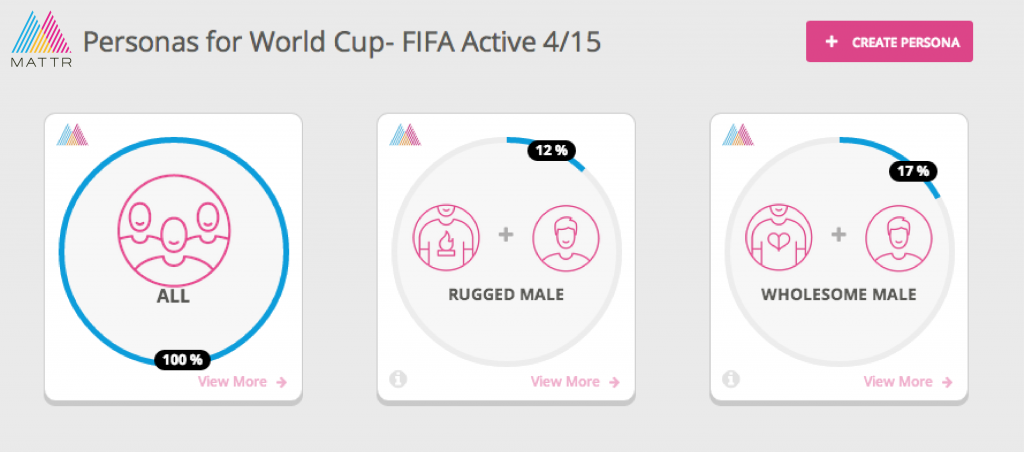
Task: Open info icon on Wholesome Male card
Action: pos(731,379)
